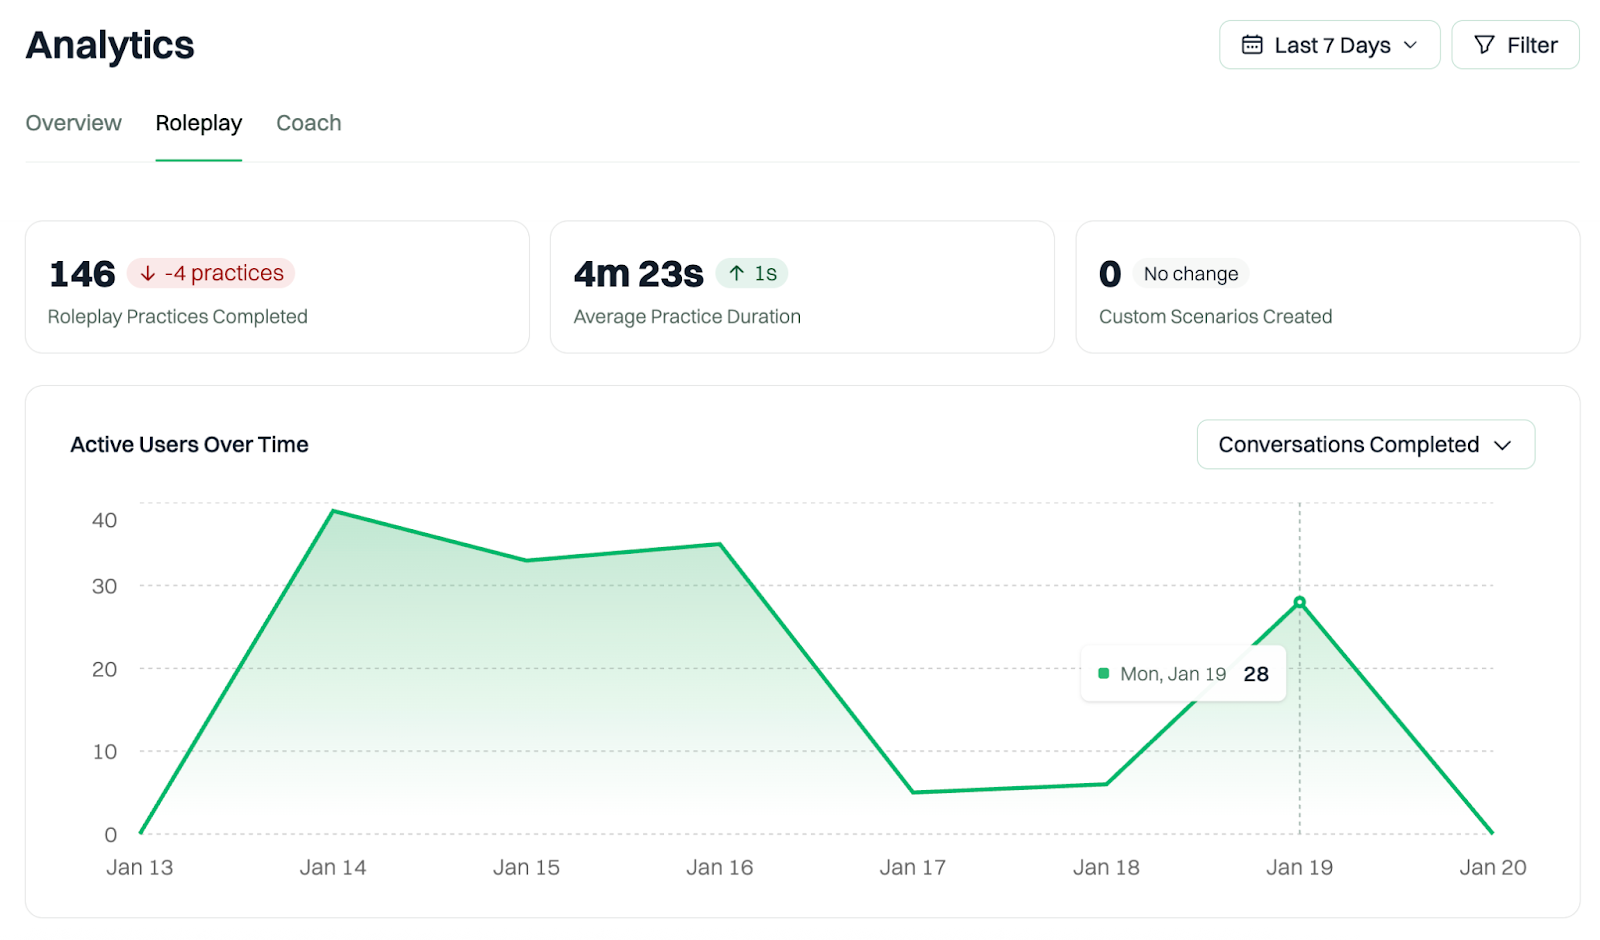Switch to the Overview tab
This screenshot has height=940, width=1600.
coord(74,123)
